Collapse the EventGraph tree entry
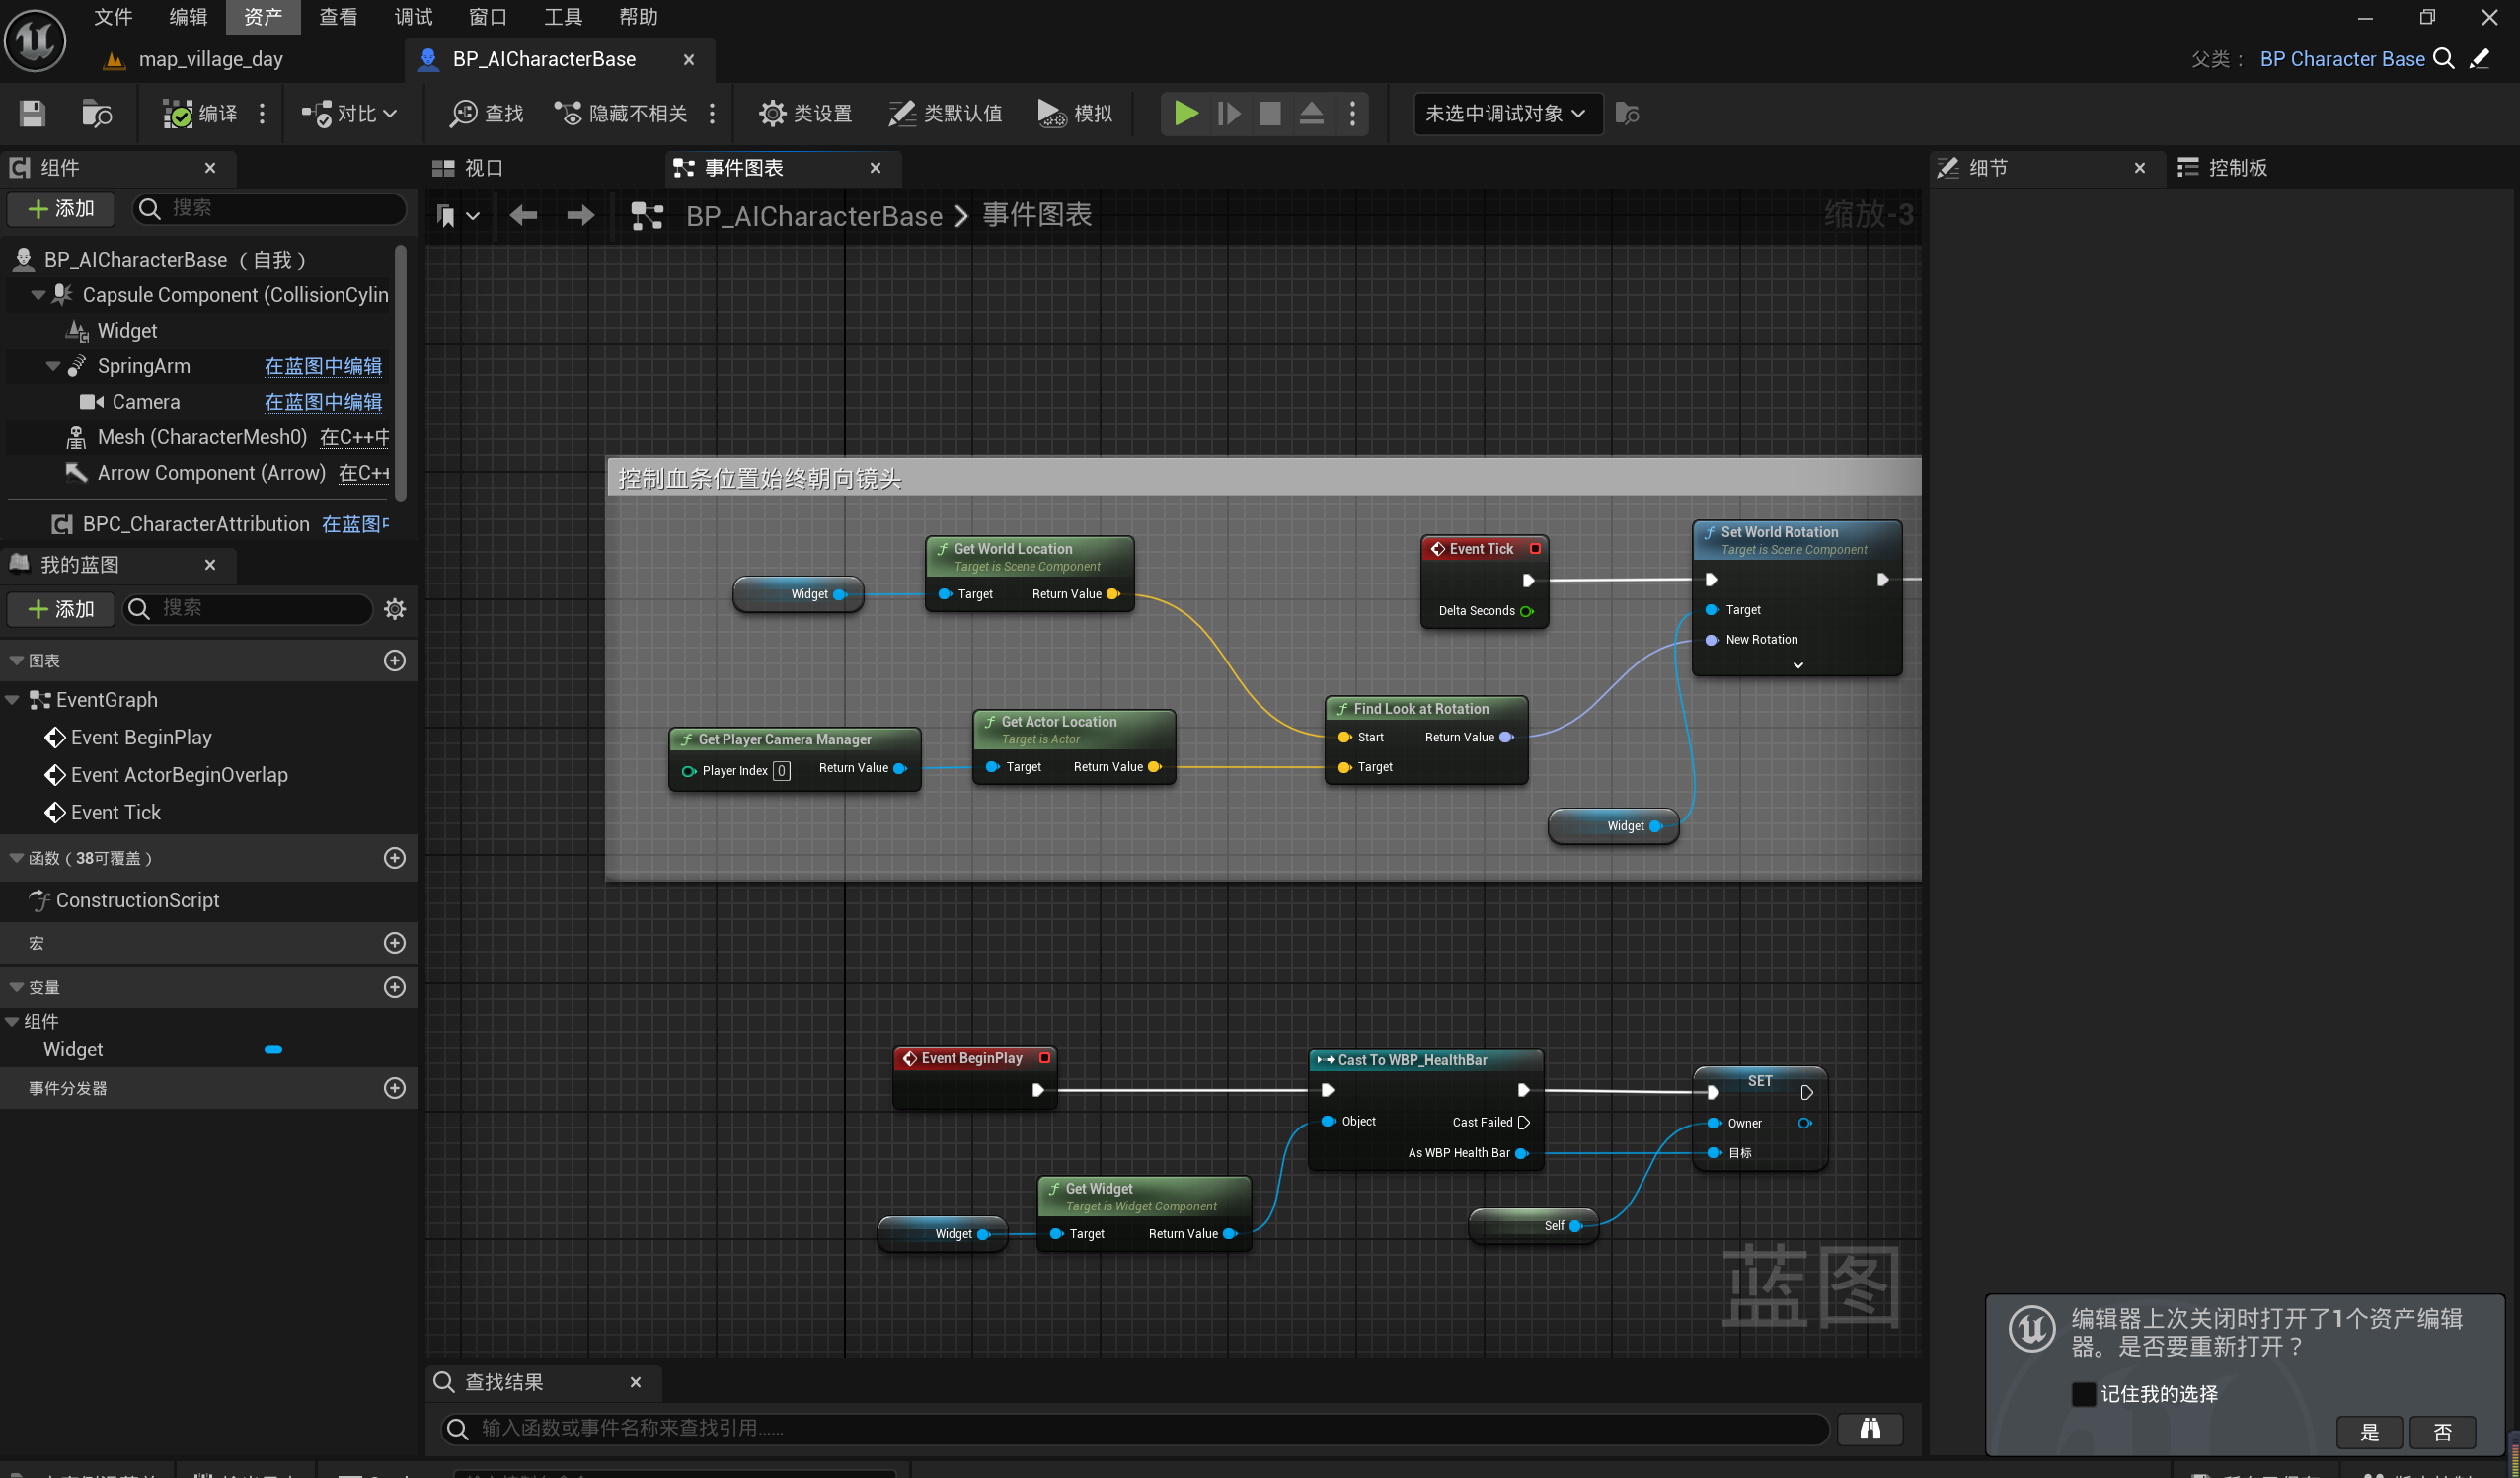 pos(13,700)
